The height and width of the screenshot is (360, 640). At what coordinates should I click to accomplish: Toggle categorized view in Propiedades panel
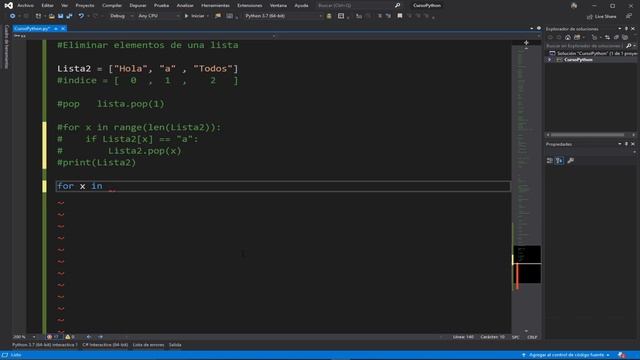click(549, 161)
